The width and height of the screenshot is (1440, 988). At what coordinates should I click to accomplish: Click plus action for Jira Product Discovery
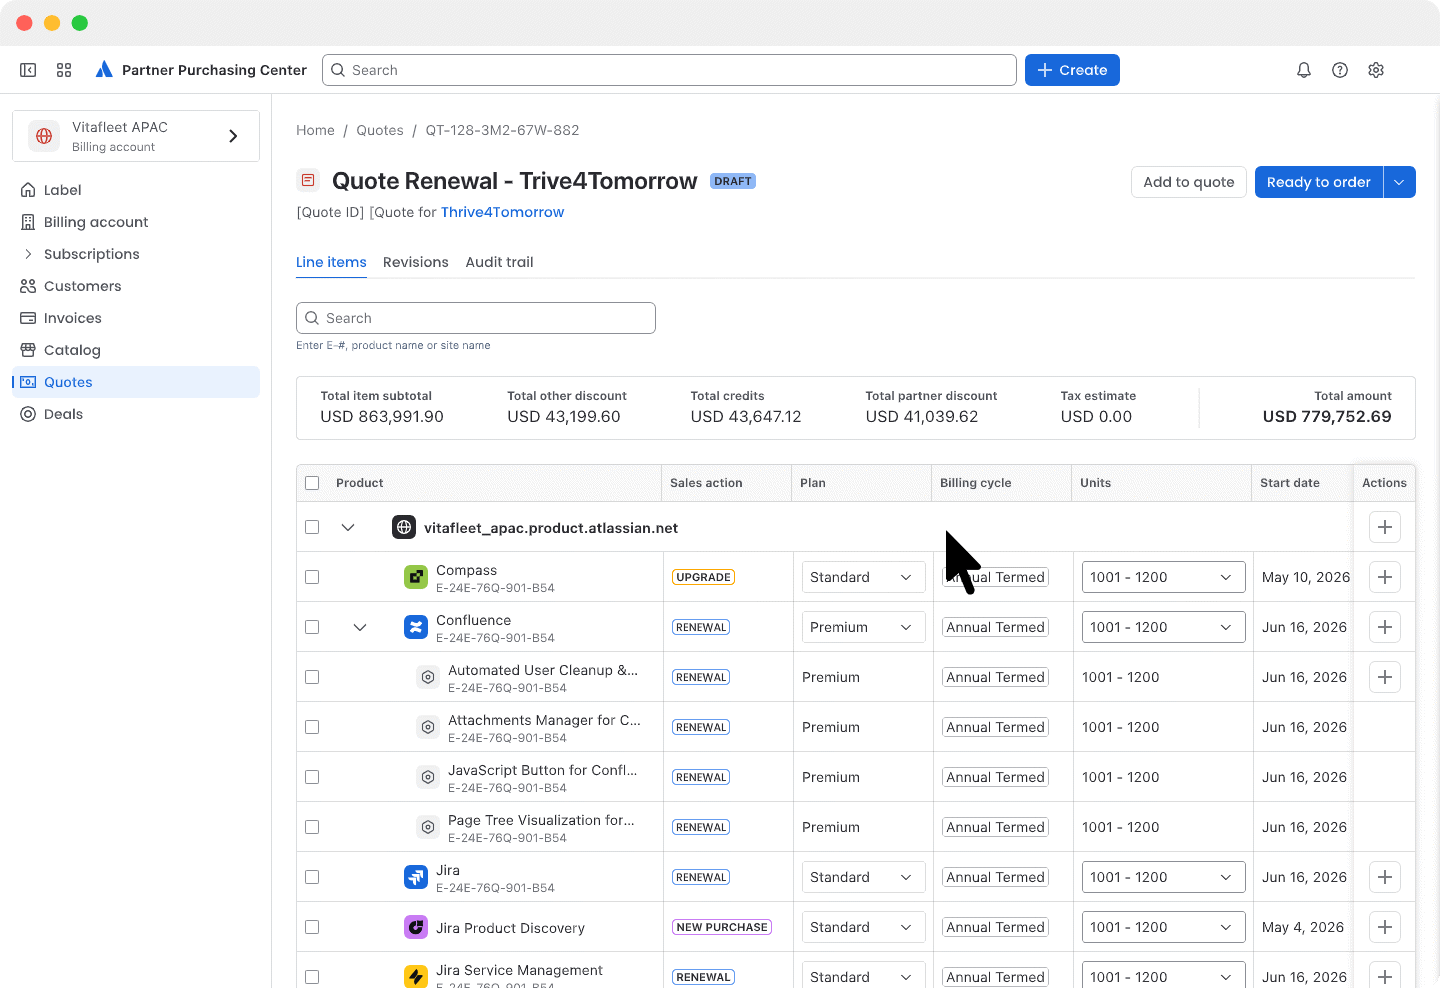click(x=1385, y=927)
